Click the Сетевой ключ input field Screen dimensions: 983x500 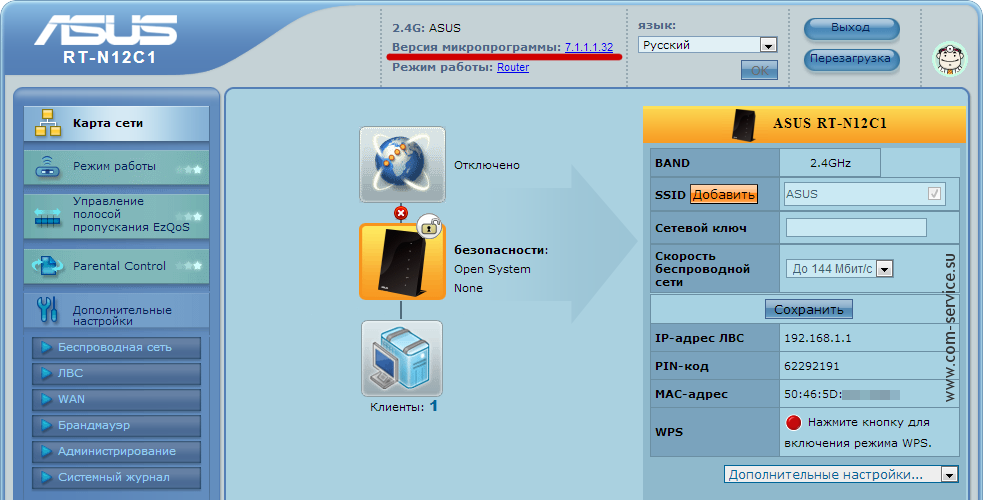click(856, 227)
